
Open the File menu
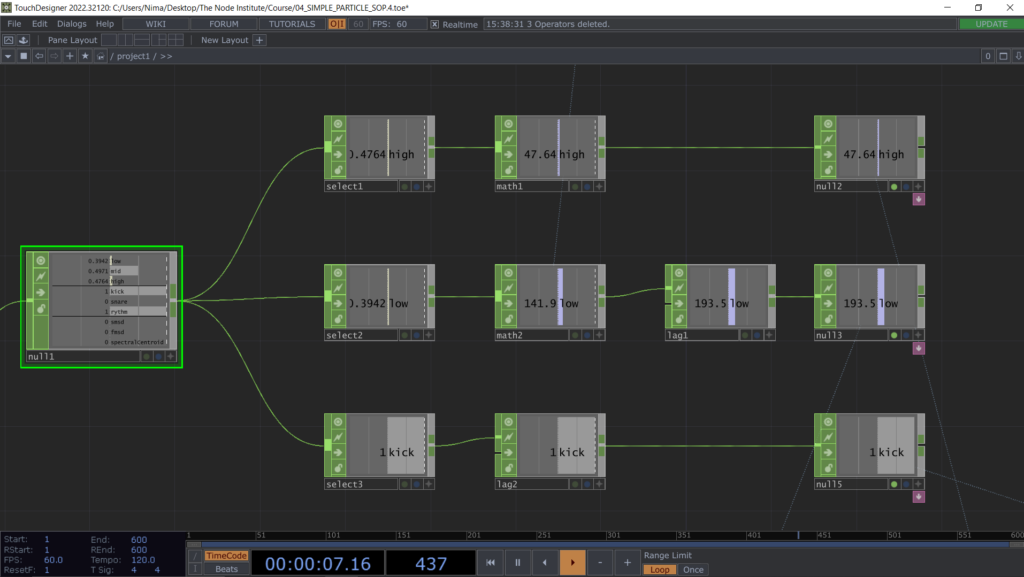pos(14,23)
